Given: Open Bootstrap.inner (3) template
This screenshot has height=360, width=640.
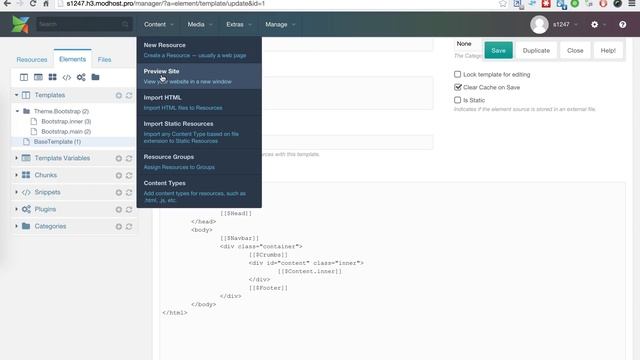Looking at the screenshot, I should pyautogui.click(x=66, y=121).
